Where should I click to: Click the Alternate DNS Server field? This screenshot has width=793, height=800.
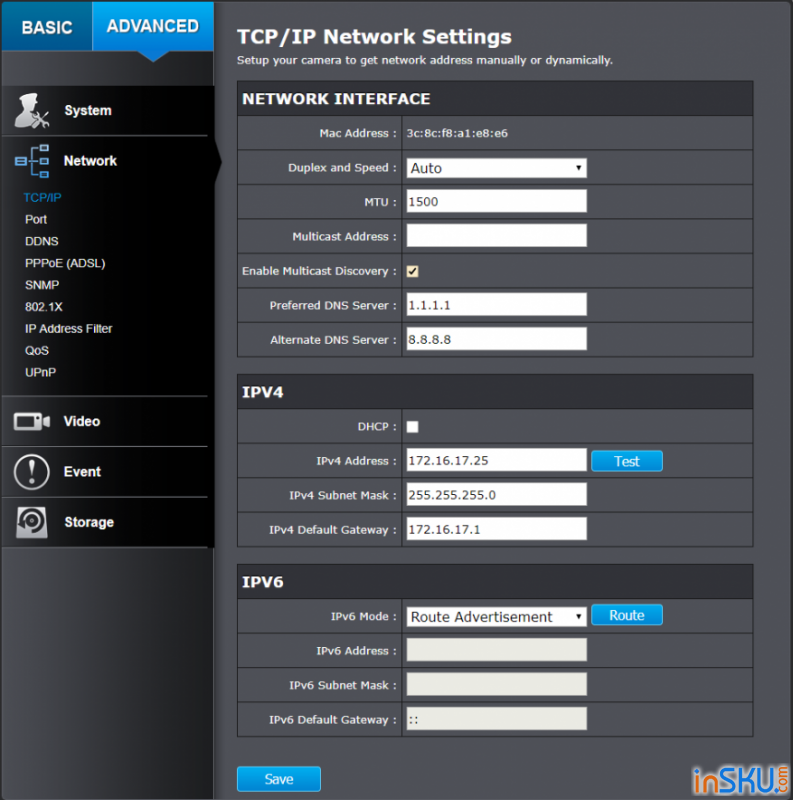pyautogui.click(x=497, y=339)
